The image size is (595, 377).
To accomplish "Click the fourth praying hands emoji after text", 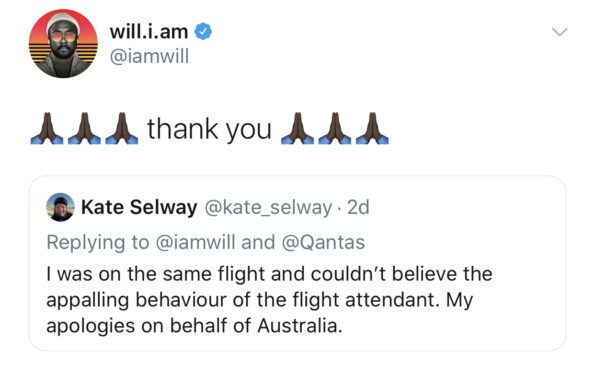I will pyautogui.click(x=297, y=128).
